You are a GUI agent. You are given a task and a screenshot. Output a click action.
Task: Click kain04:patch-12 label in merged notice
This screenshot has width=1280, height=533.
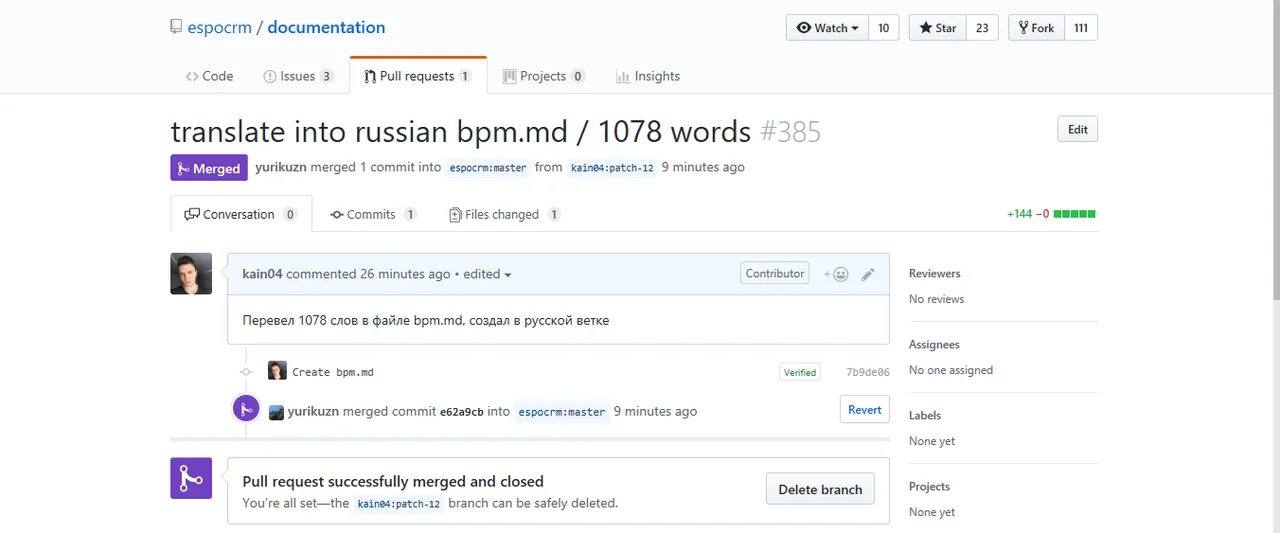click(x=399, y=503)
